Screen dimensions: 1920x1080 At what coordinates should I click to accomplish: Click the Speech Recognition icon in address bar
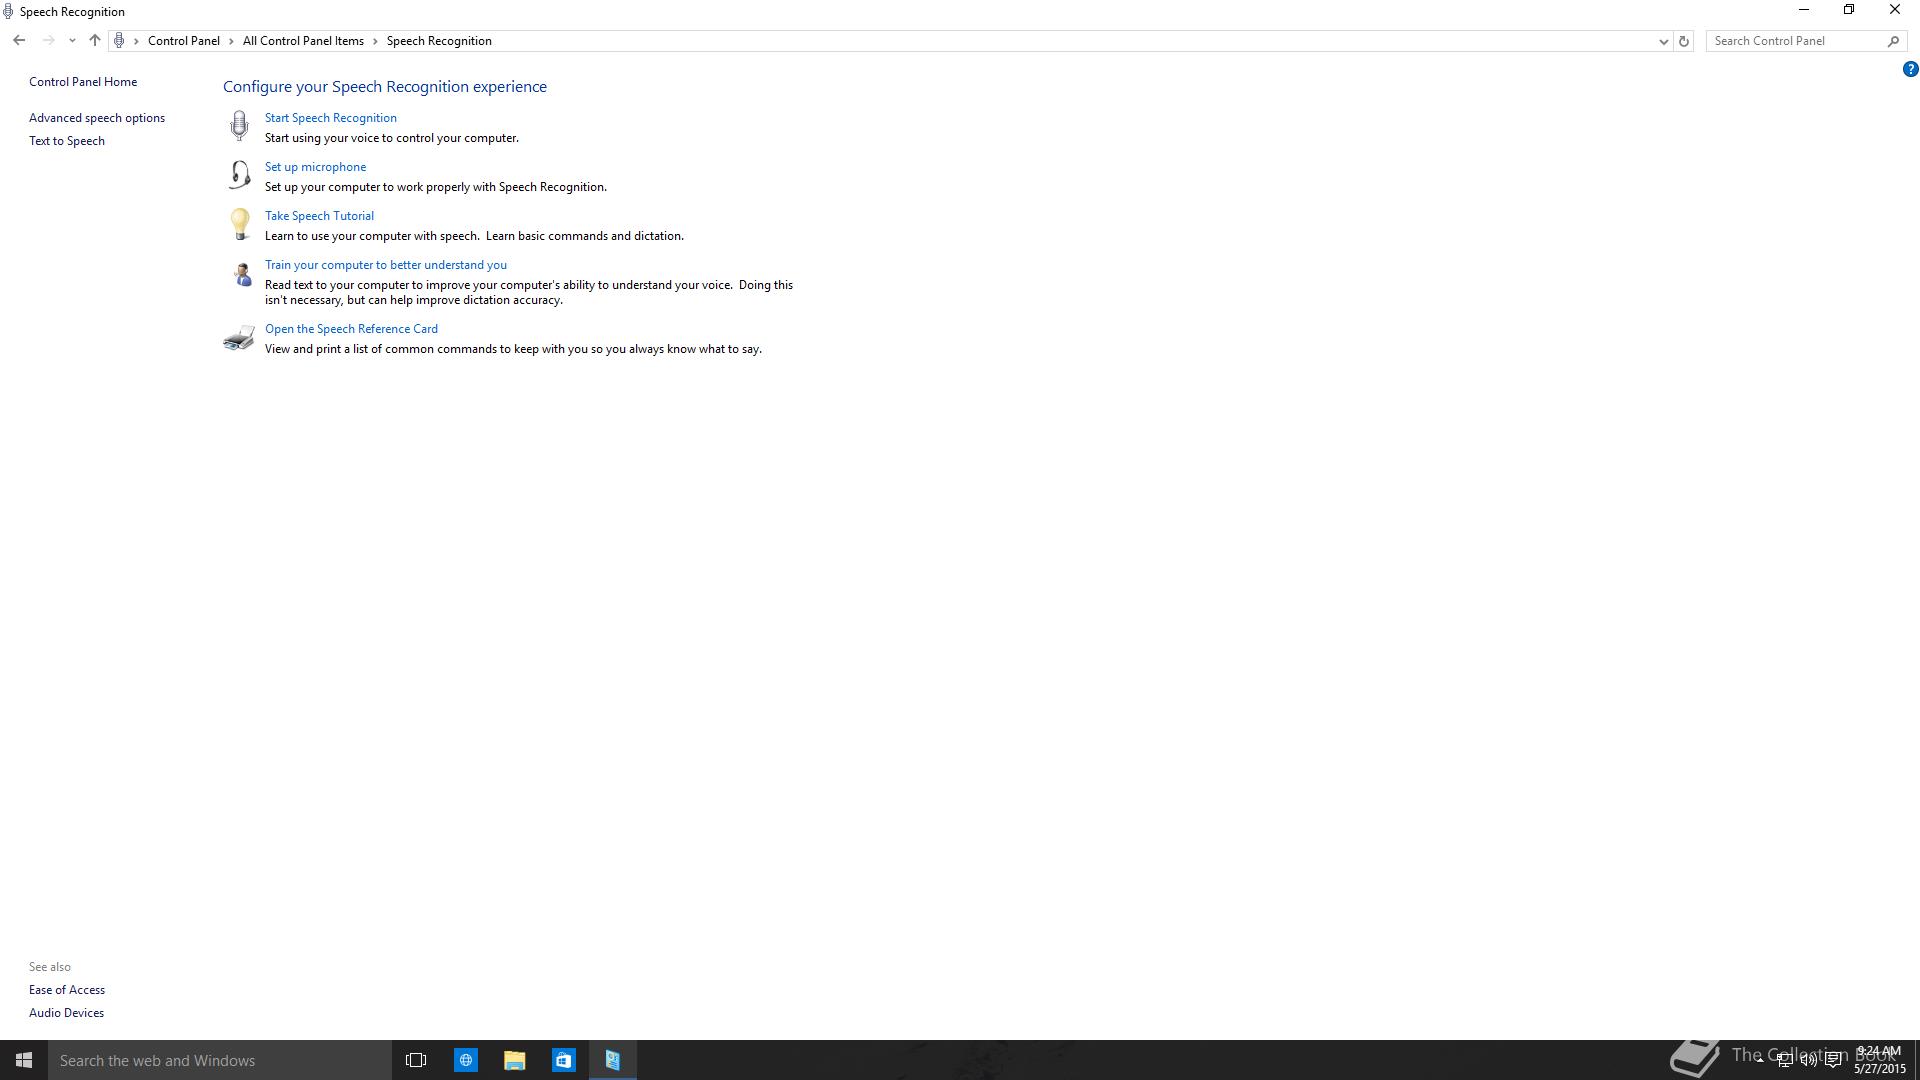click(x=119, y=41)
